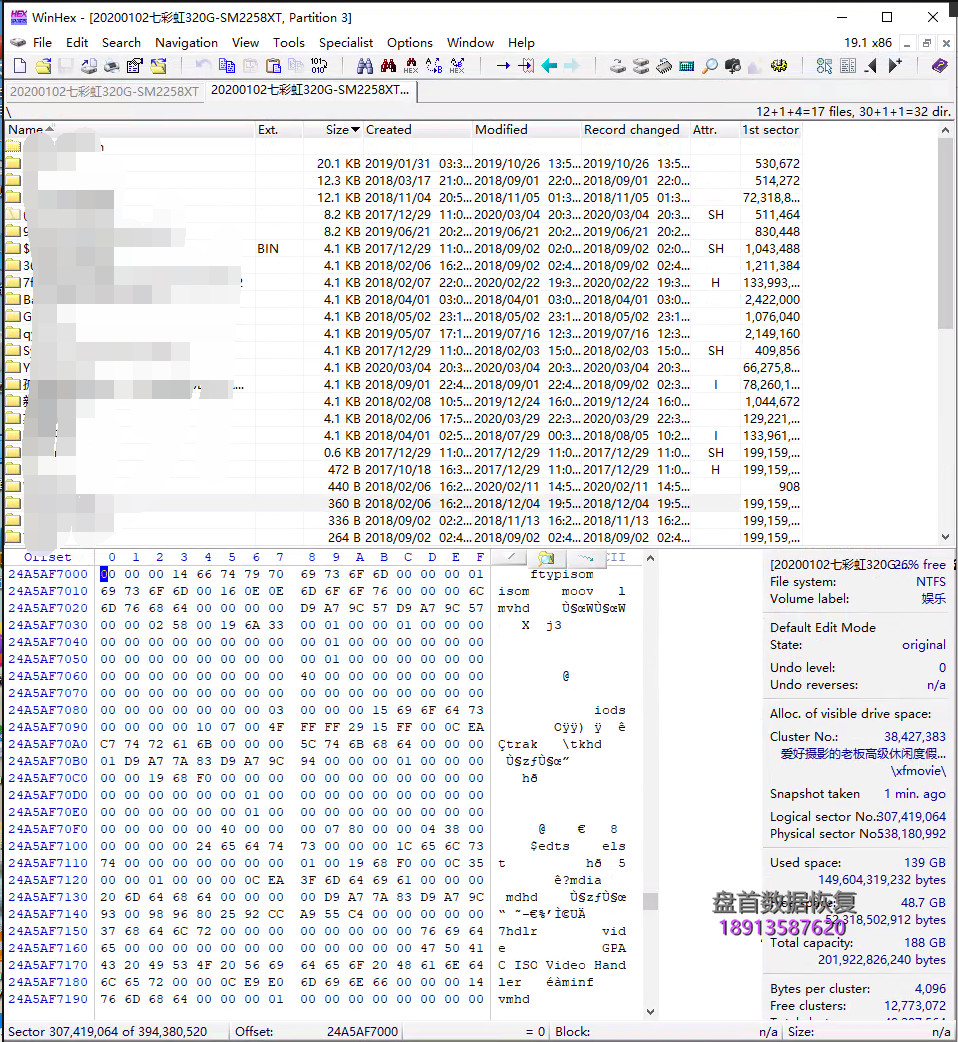Sort the file list by Name column
This screenshot has width=958, height=1042.
point(131,130)
